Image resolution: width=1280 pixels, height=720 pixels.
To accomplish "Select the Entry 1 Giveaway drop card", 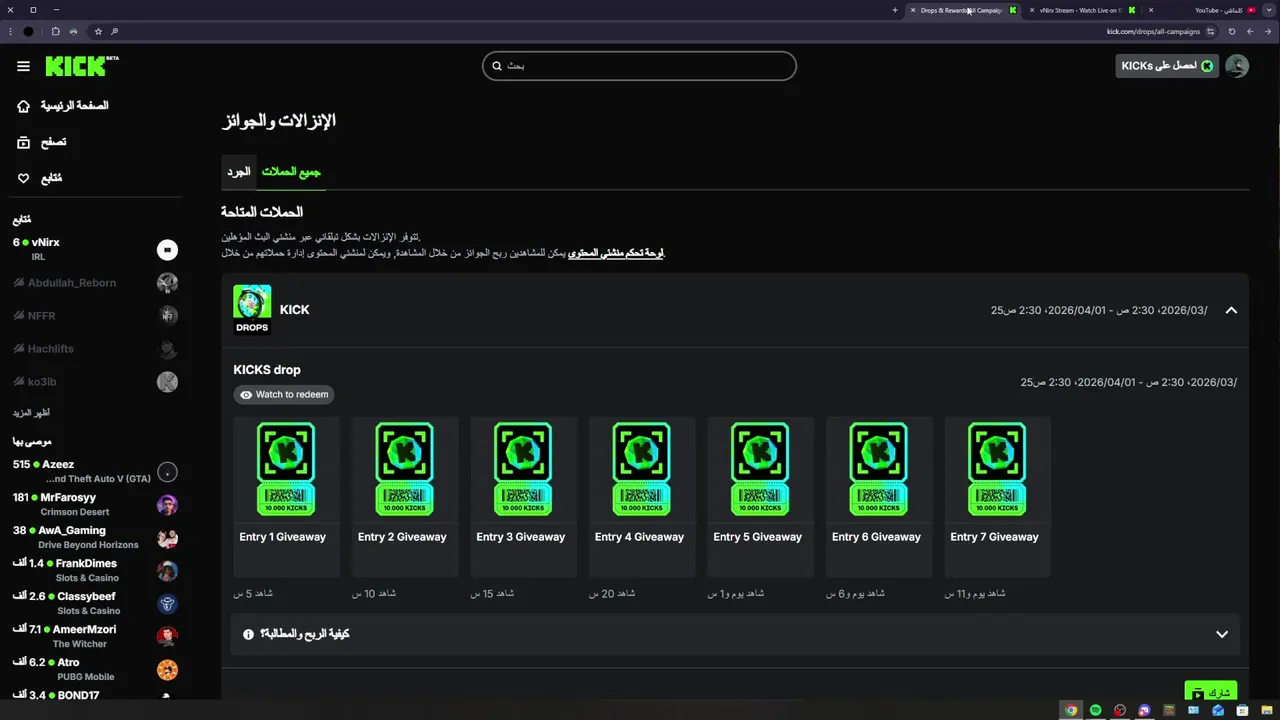I will click(286, 497).
